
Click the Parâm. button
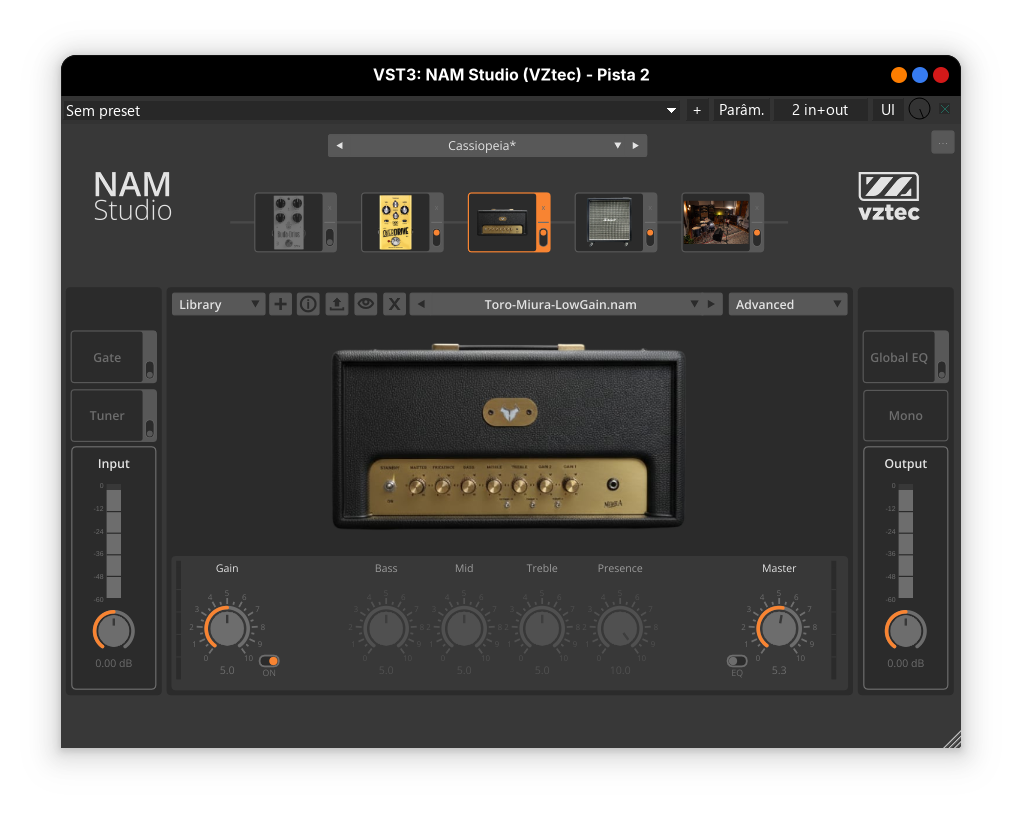(742, 110)
